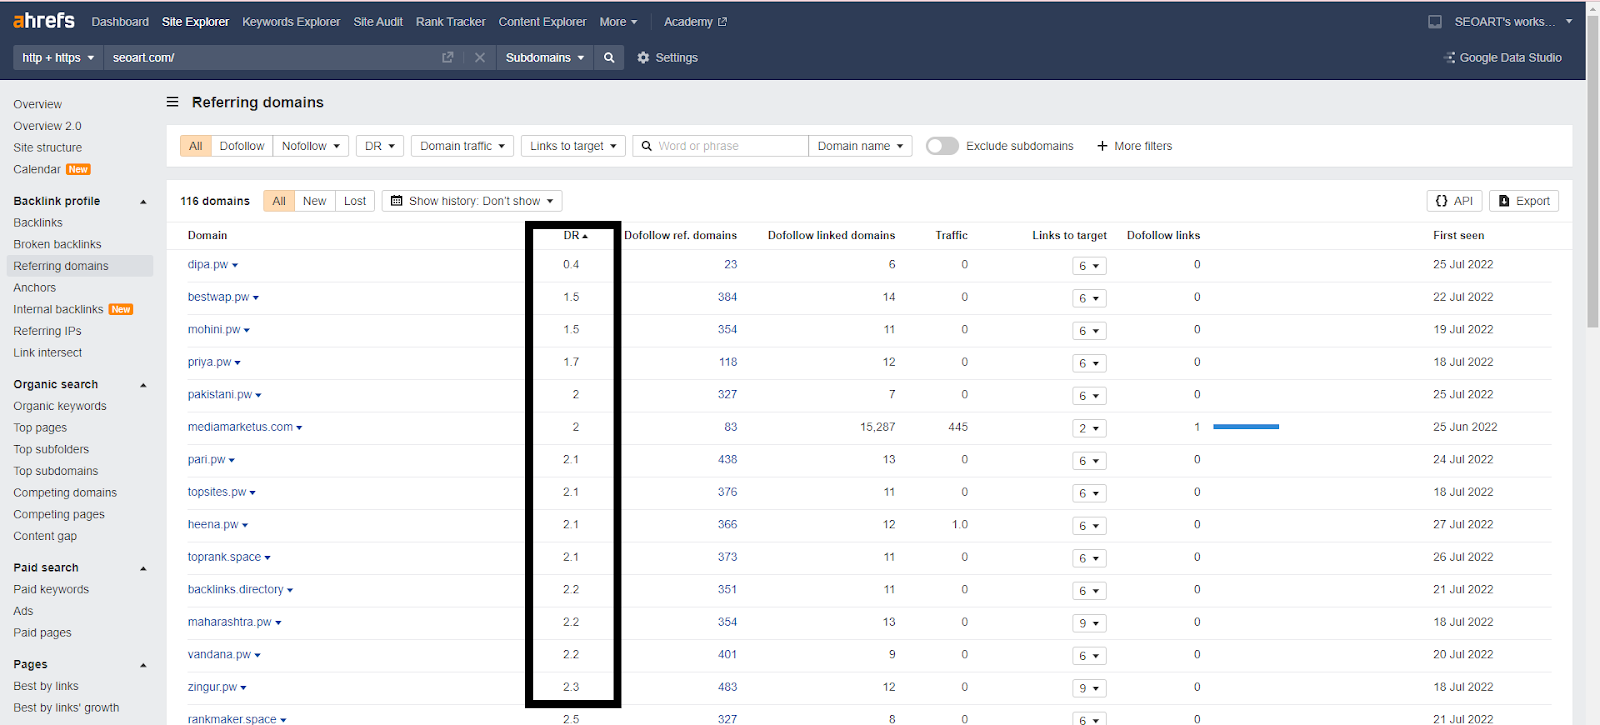The height and width of the screenshot is (725, 1600).
Task: Select the Lost domains filter
Action: (355, 201)
